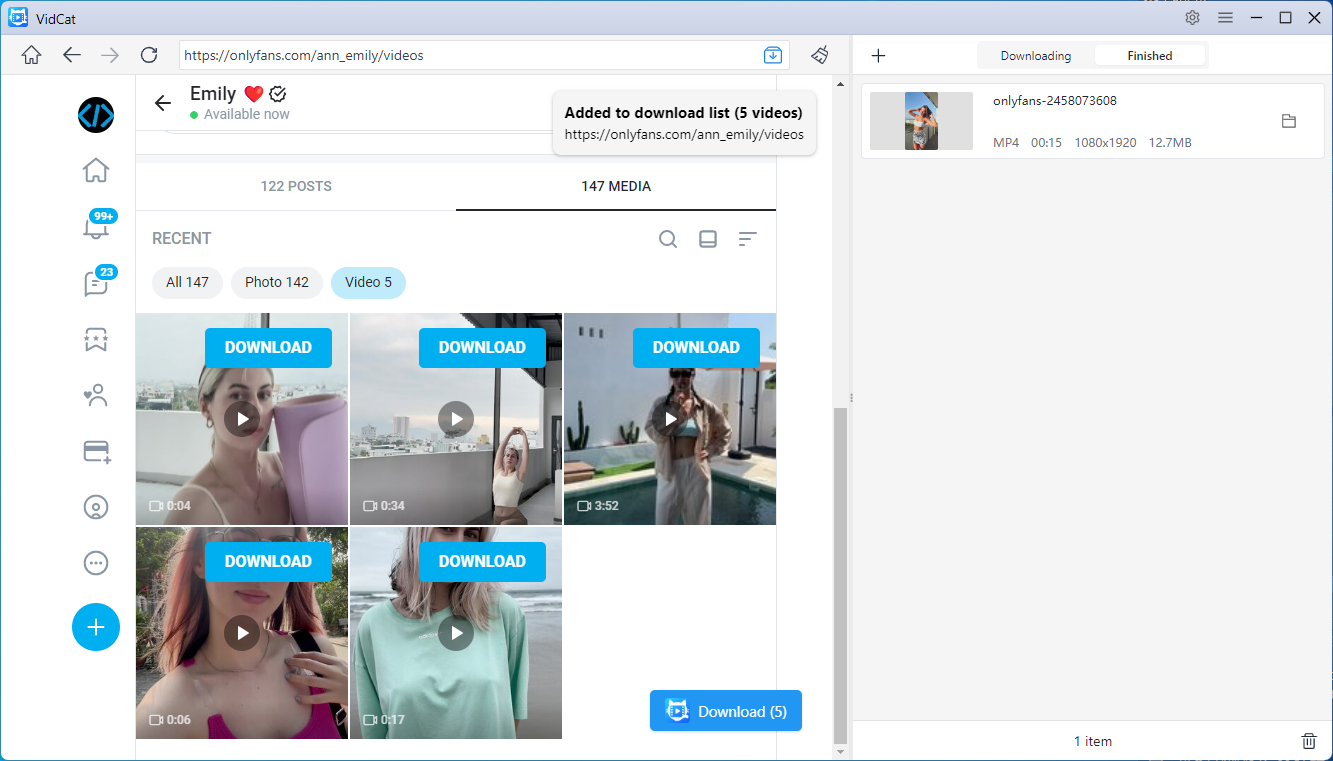
Task: Download the 0:17 video
Action: [x=482, y=561]
